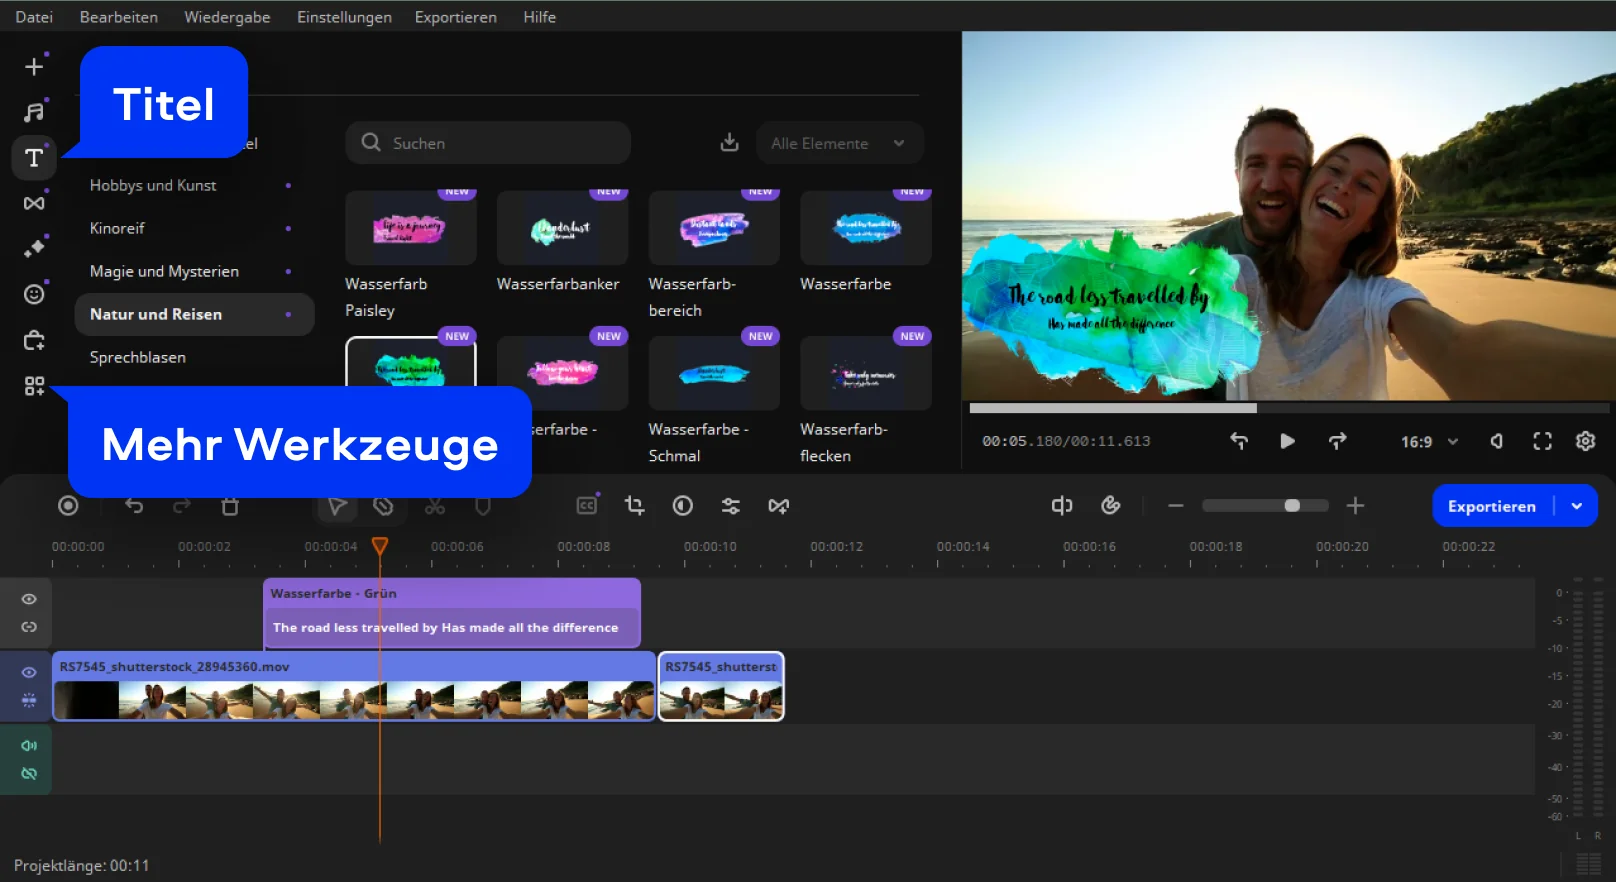Expand the Exportieren options arrow

click(x=1577, y=506)
